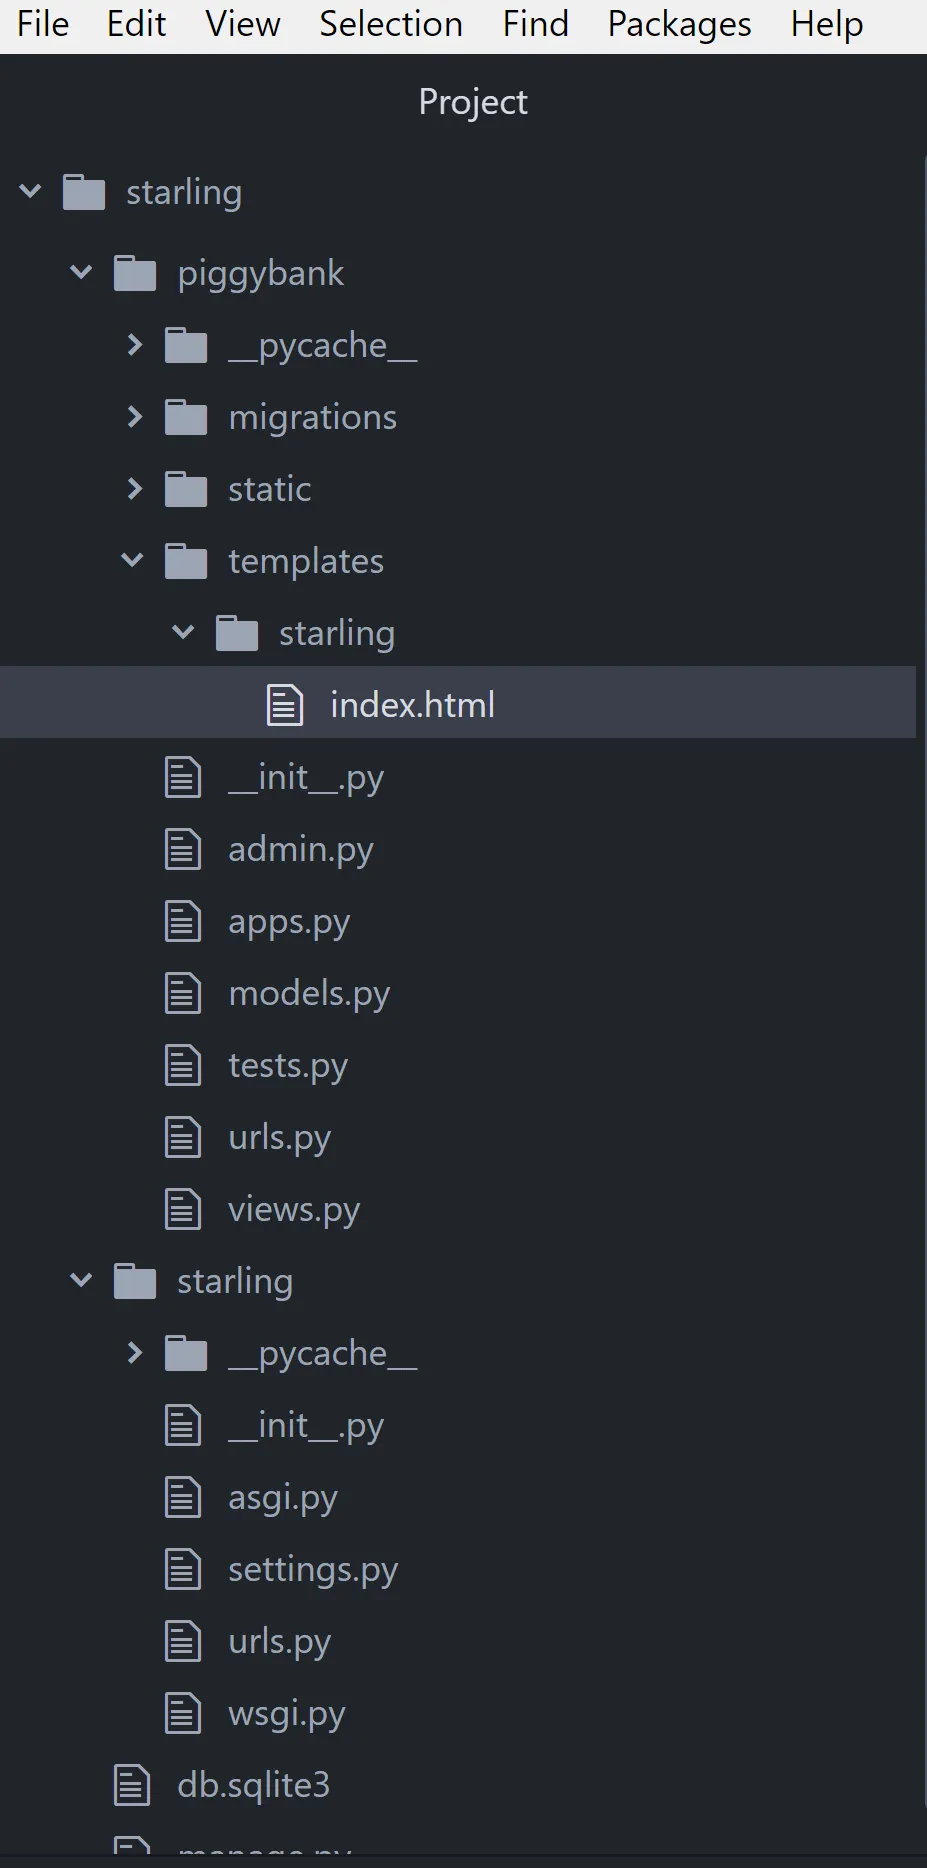Open the Packages menu
Image resolution: width=927 pixels, height=1868 pixels.
(x=679, y=24)
